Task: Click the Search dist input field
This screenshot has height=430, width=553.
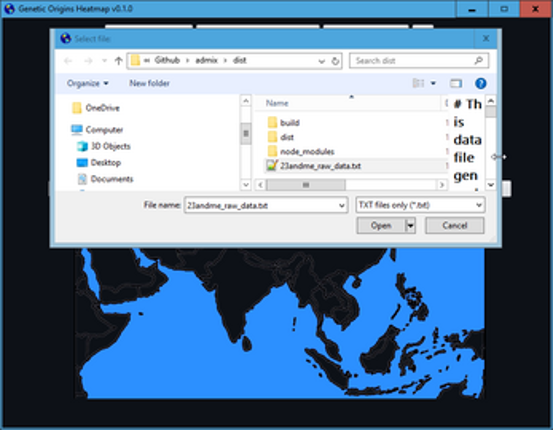Action: tap(413, 61)
